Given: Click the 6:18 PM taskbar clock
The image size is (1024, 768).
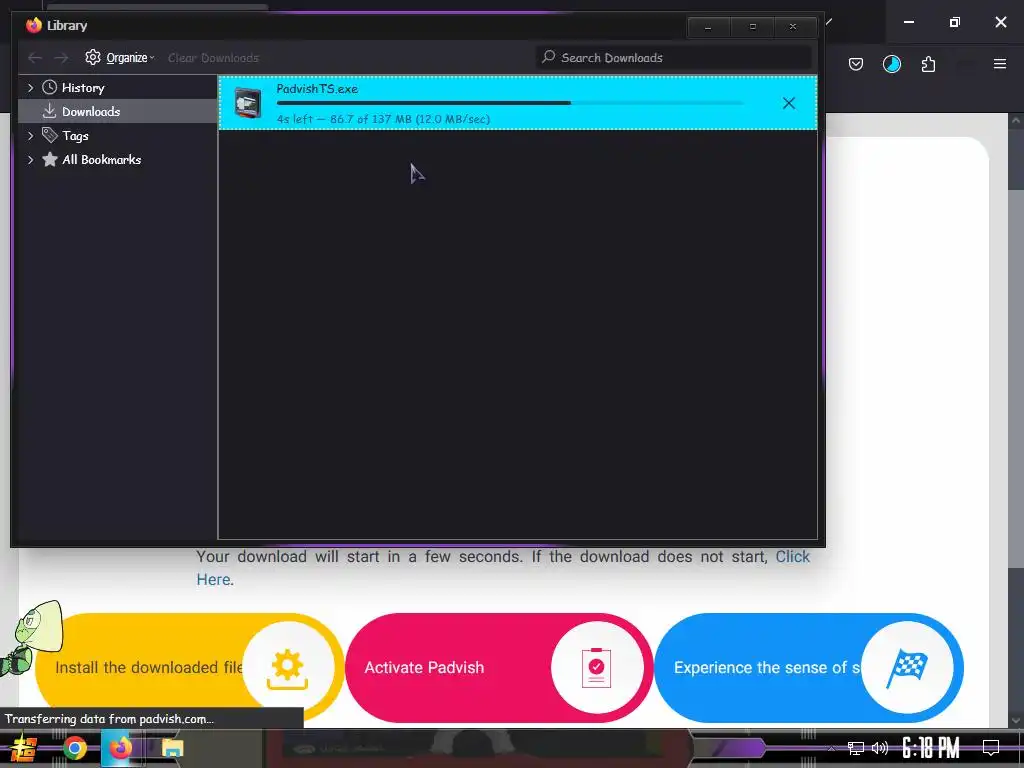Looking at the screenshot, I should click(x=931, y=748).
